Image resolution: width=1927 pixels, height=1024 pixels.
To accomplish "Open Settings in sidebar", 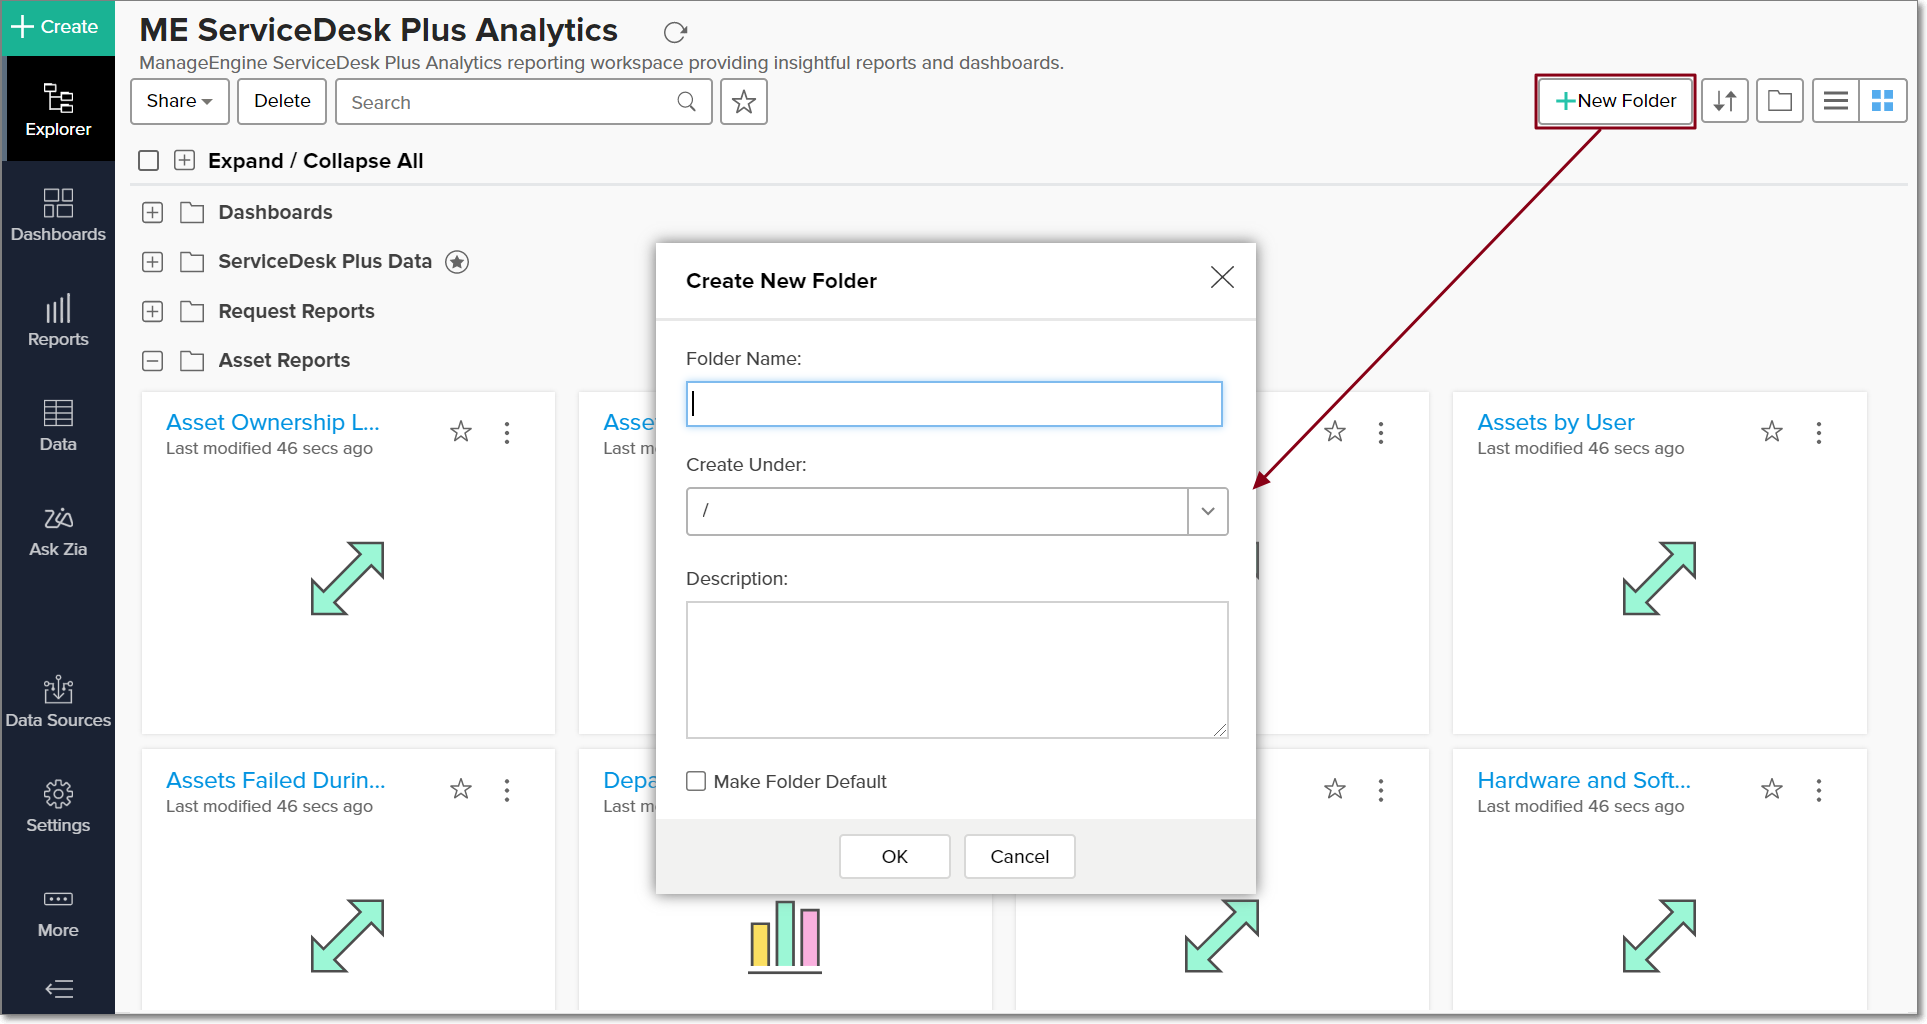I will coord(58,806).
